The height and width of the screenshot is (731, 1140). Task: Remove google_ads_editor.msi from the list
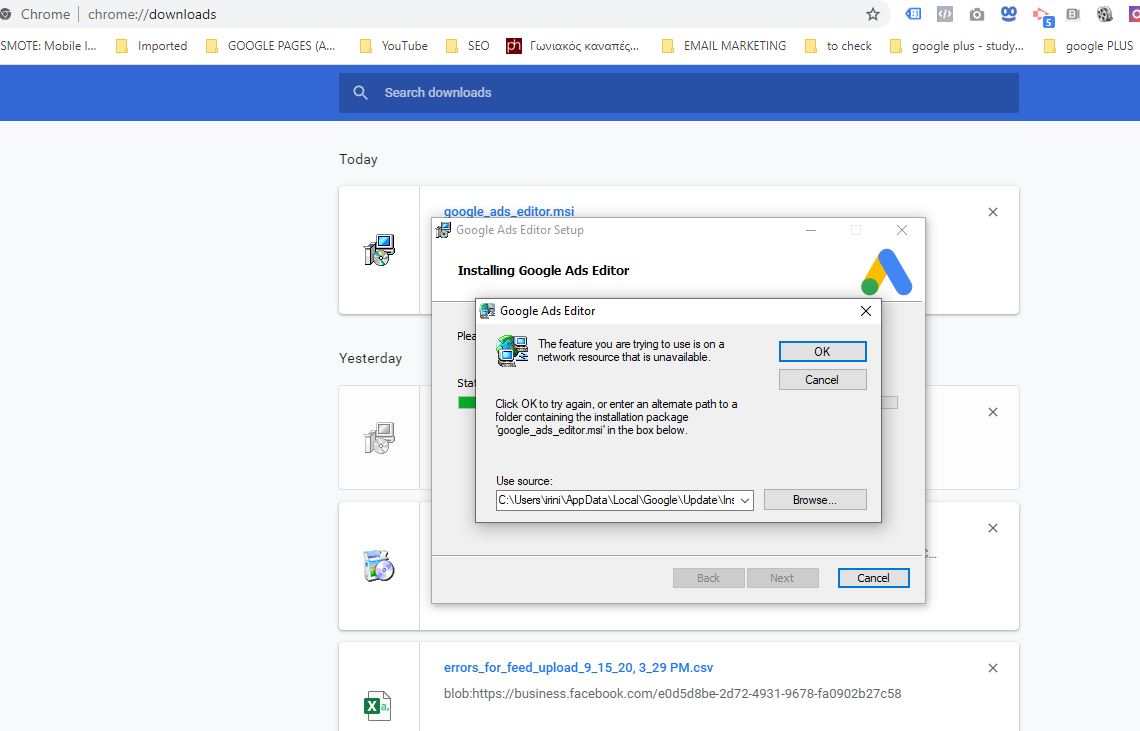coord(993,212)
